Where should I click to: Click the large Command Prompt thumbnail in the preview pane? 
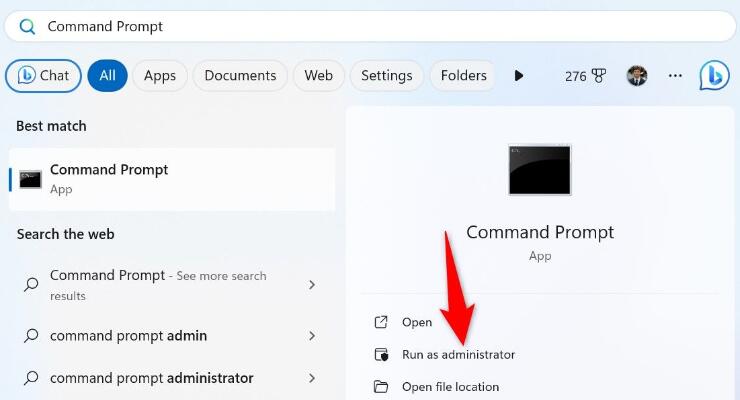click(x=539, y=170)
